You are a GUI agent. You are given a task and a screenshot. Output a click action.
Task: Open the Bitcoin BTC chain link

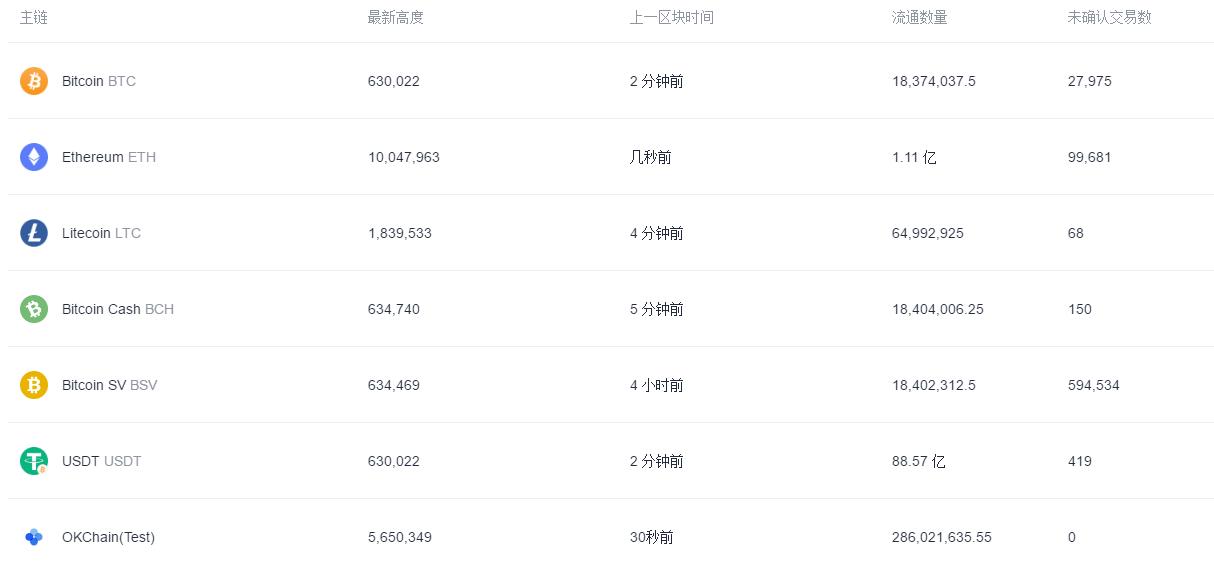[x=99, y=81]
